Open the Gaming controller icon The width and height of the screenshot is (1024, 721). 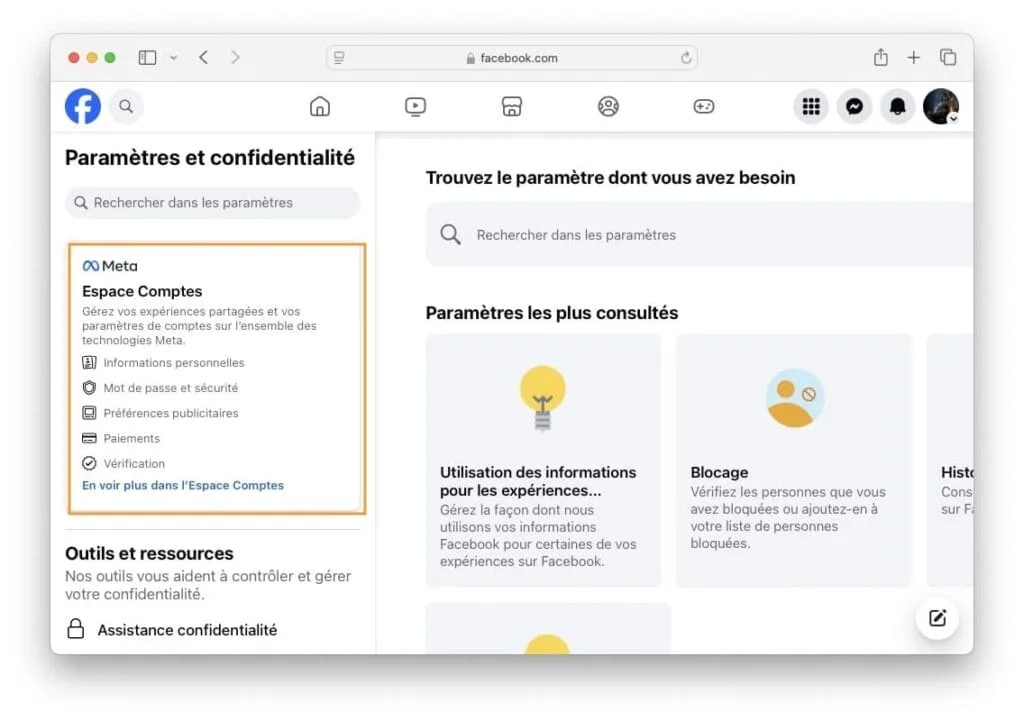(704, 106)
